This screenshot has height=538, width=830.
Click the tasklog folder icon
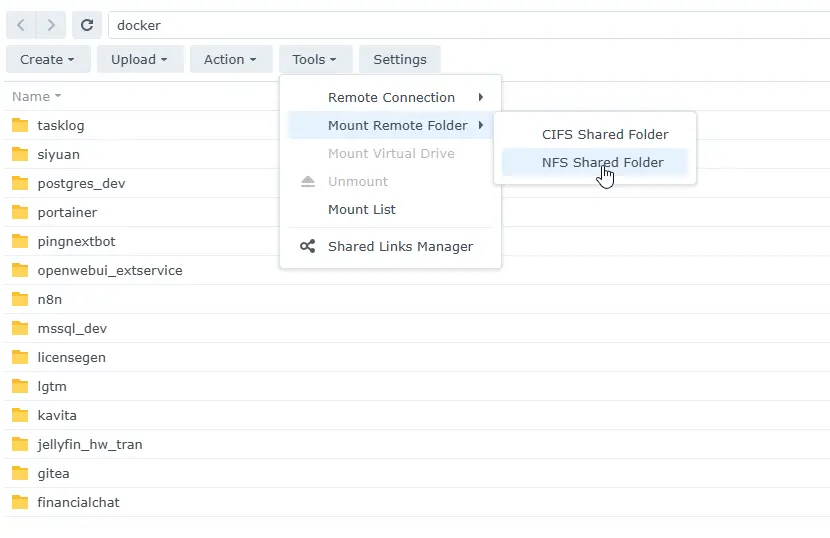tap(20, 125)
